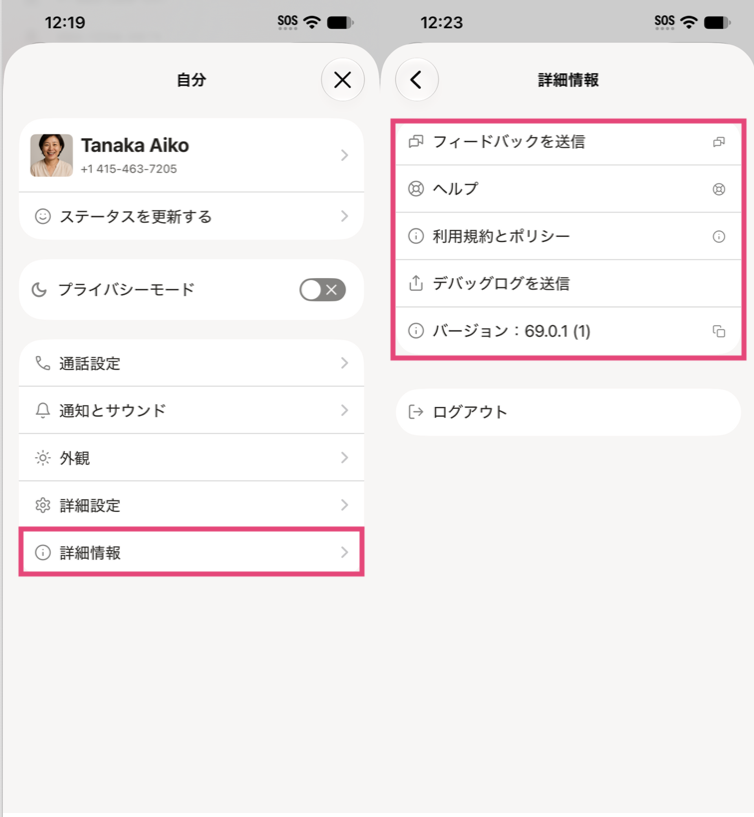The image size is (754, 817).
Task: Open the ステータスを更新する row chevron
Action: [x=344, y=216]
